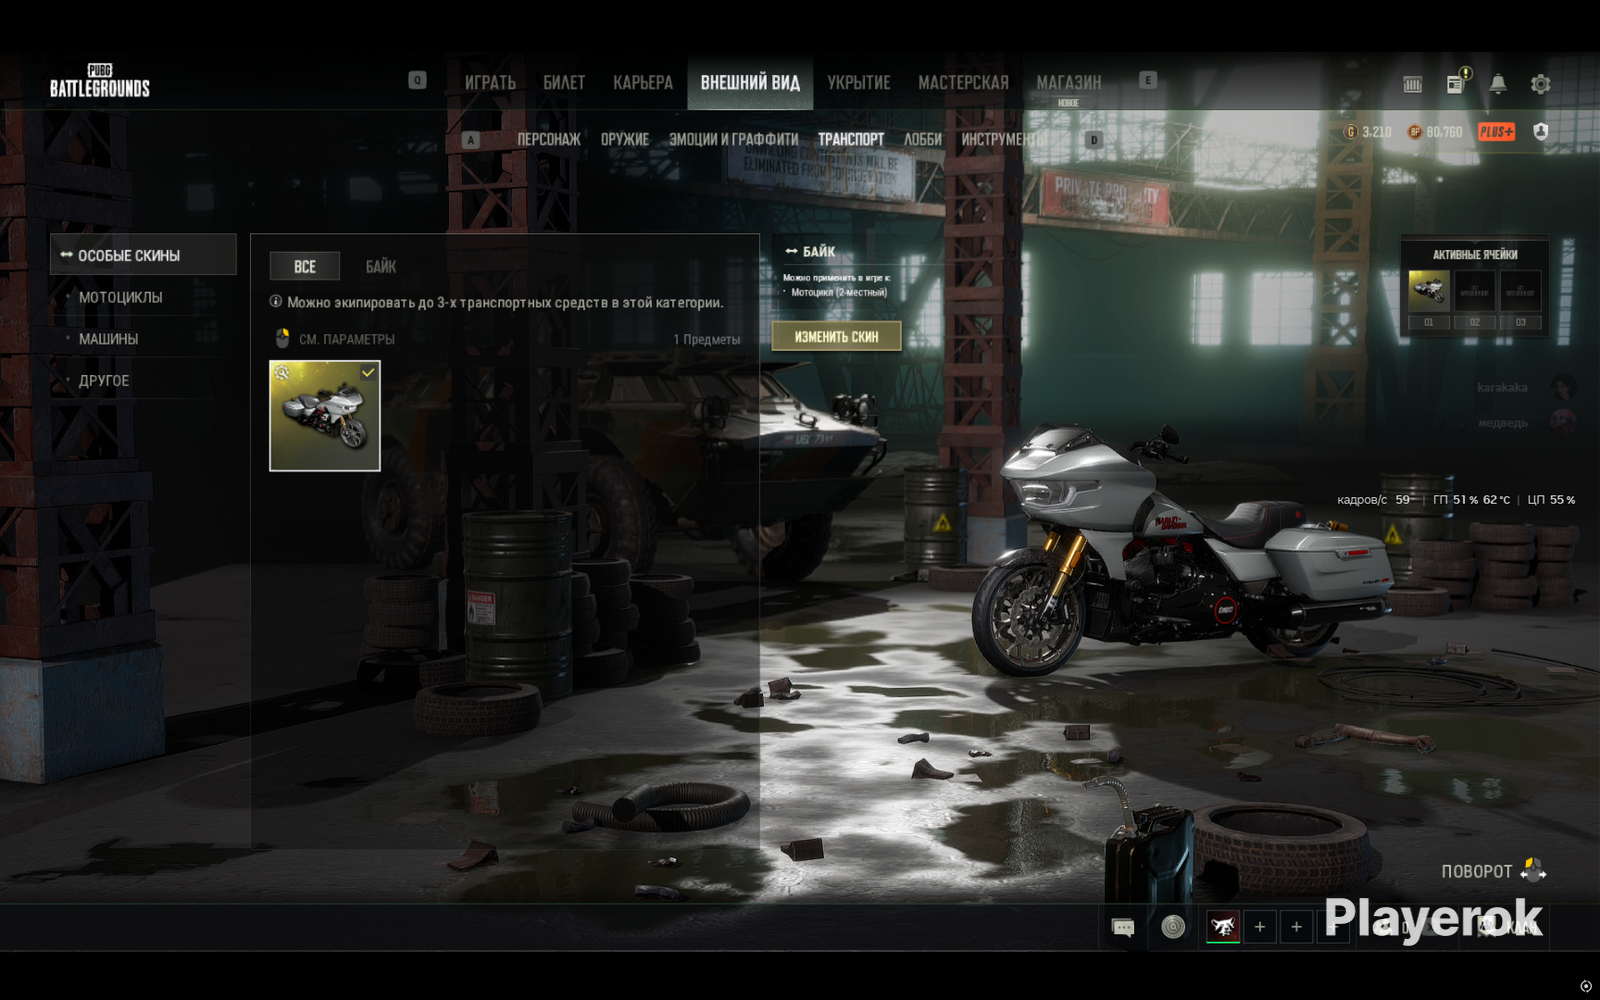Click the медведь friend name
1600x1000 pixels.
(1503, 423)
